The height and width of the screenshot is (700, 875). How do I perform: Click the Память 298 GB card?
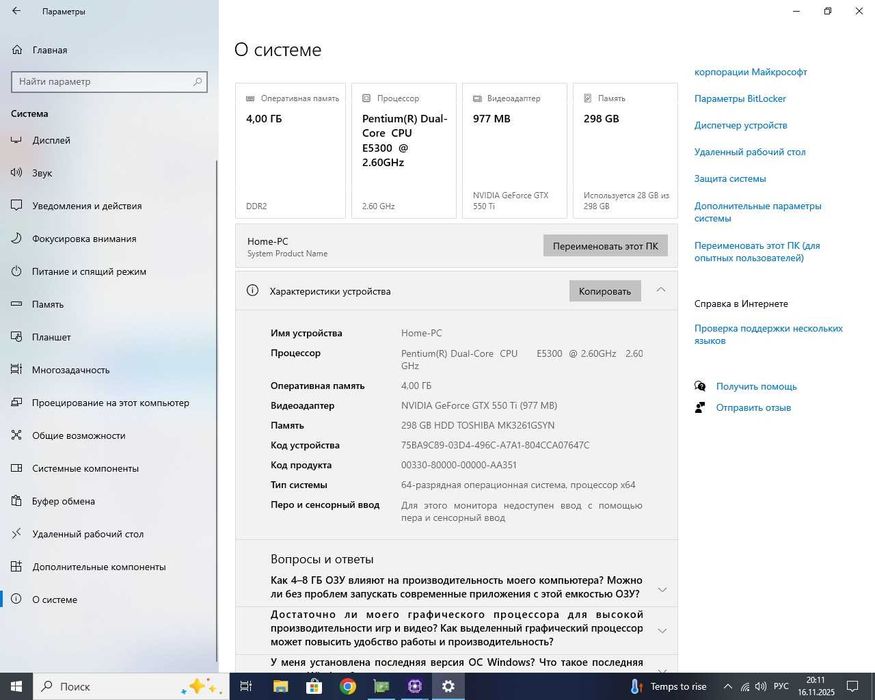pos(626,151)
